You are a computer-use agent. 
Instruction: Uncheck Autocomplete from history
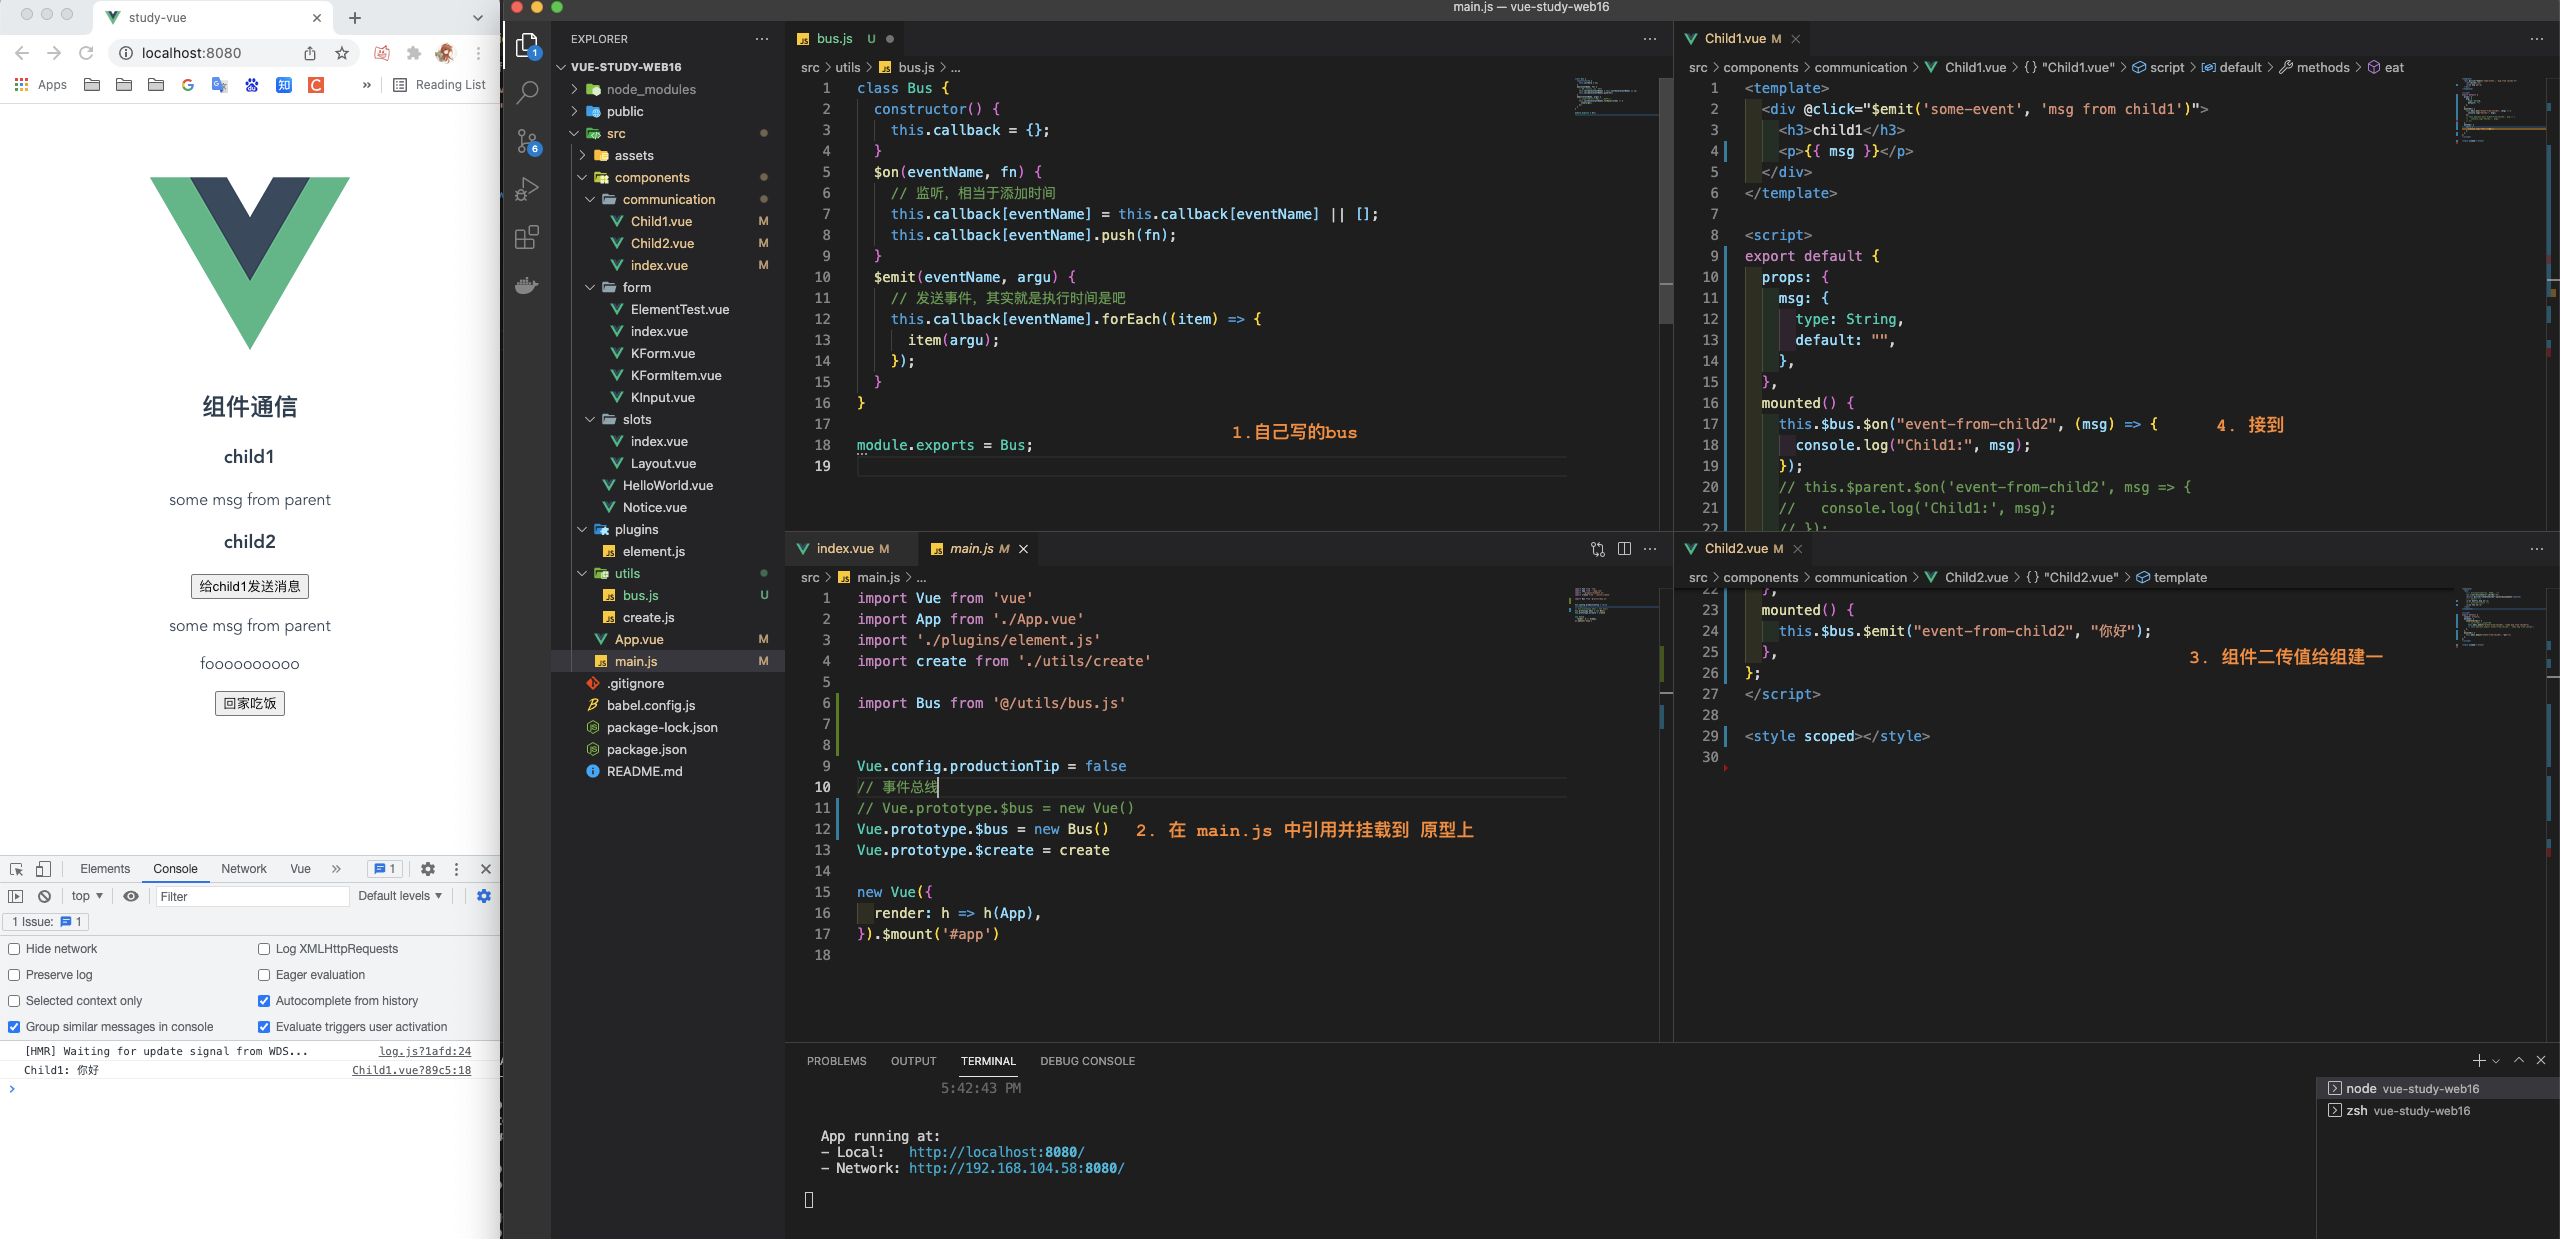(264, 1001)
